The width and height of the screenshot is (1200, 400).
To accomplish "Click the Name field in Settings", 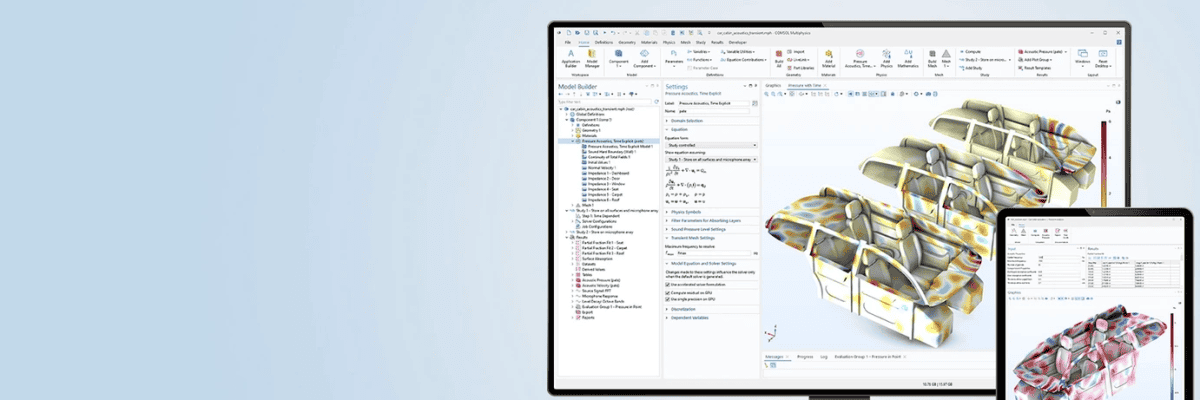I will [x=716, y=111].
